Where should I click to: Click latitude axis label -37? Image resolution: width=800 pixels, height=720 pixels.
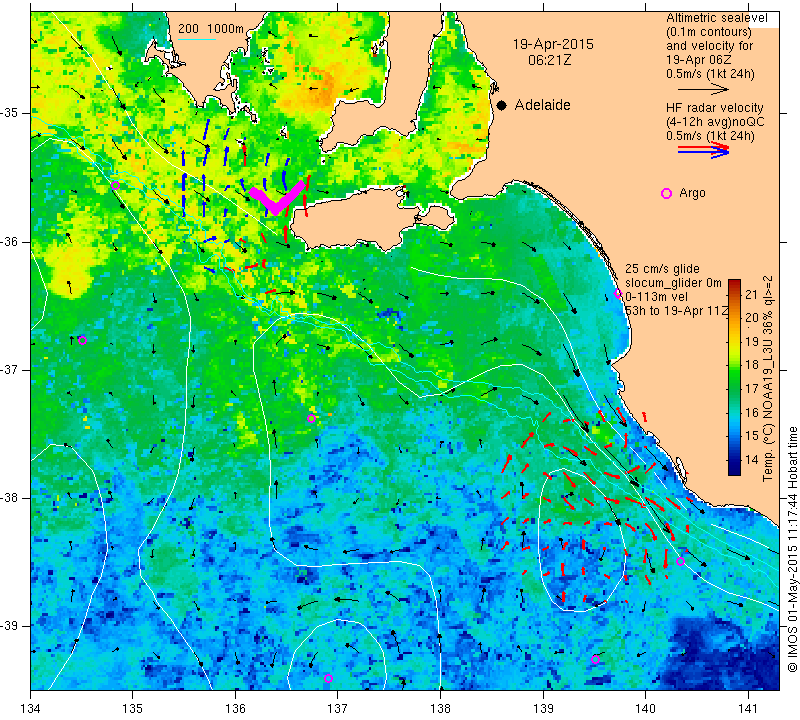[10, 369]
